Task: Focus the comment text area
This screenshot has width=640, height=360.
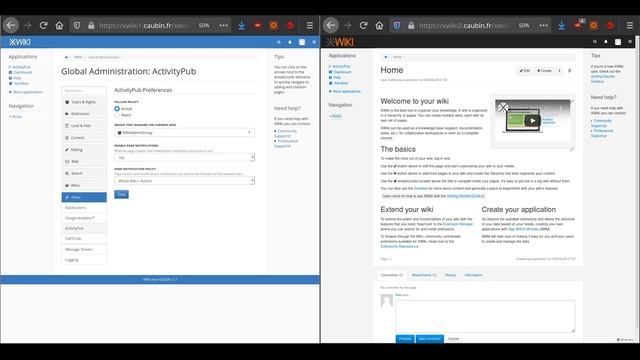Action: (485, 316)
